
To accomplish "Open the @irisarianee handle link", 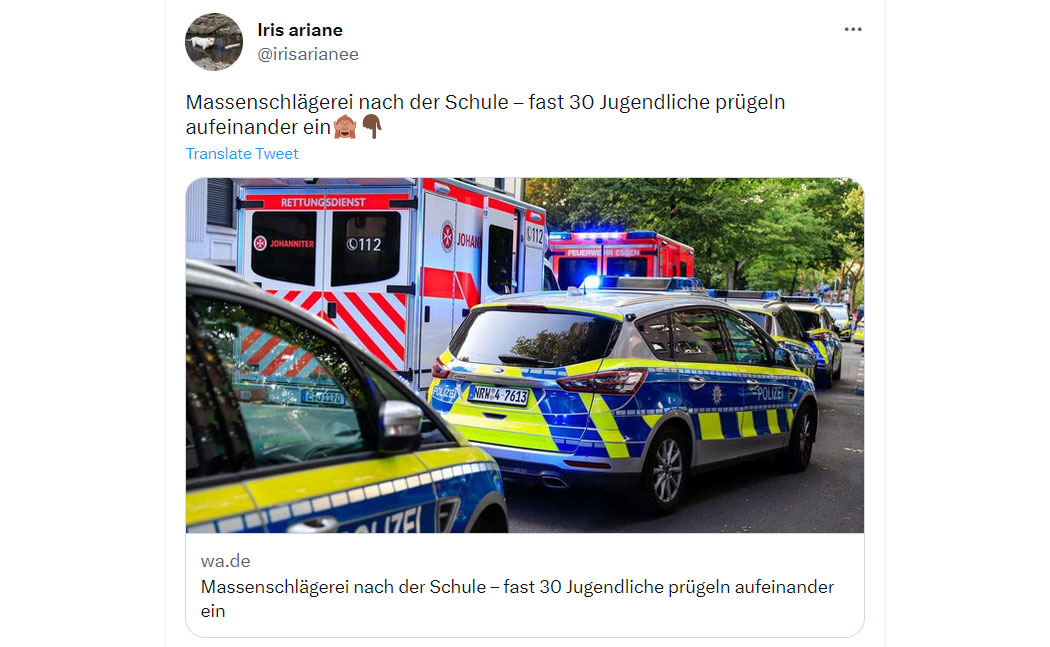I will click(x=308, y=54).
